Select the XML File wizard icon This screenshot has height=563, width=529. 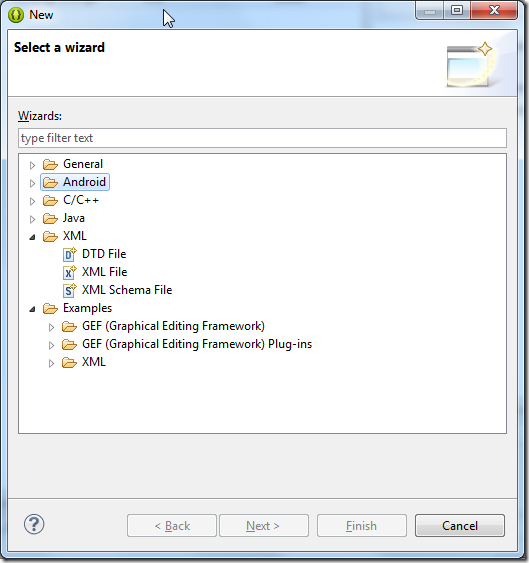click(x=70, y=272)
